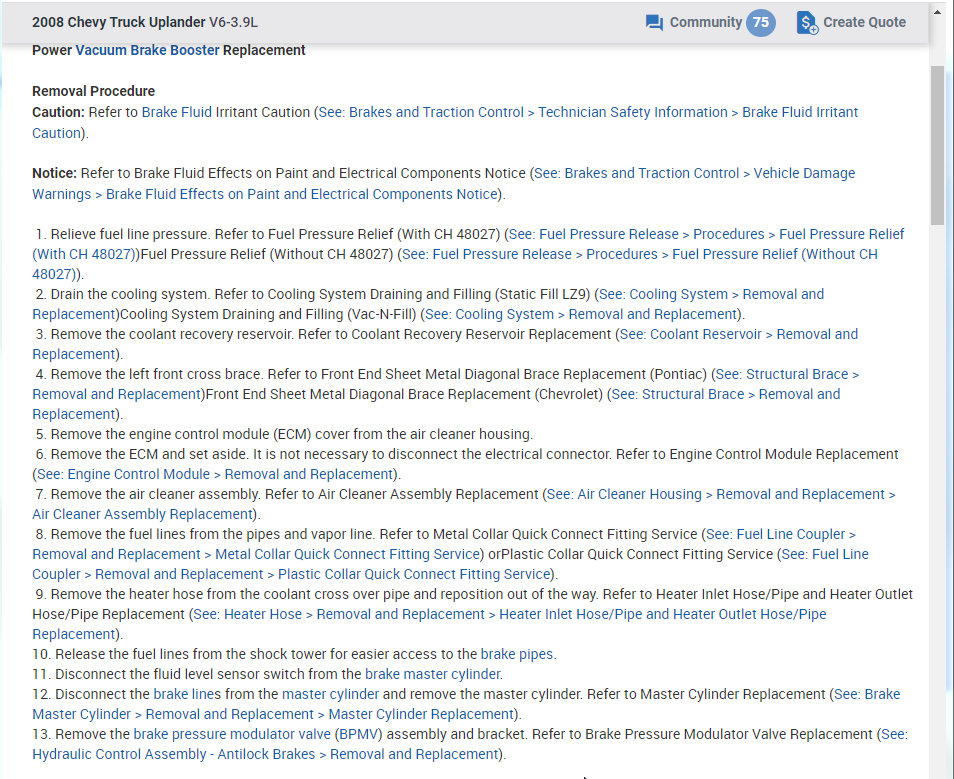Open Metal Collar Quick Connect Fitting Service link

[347, 554]
